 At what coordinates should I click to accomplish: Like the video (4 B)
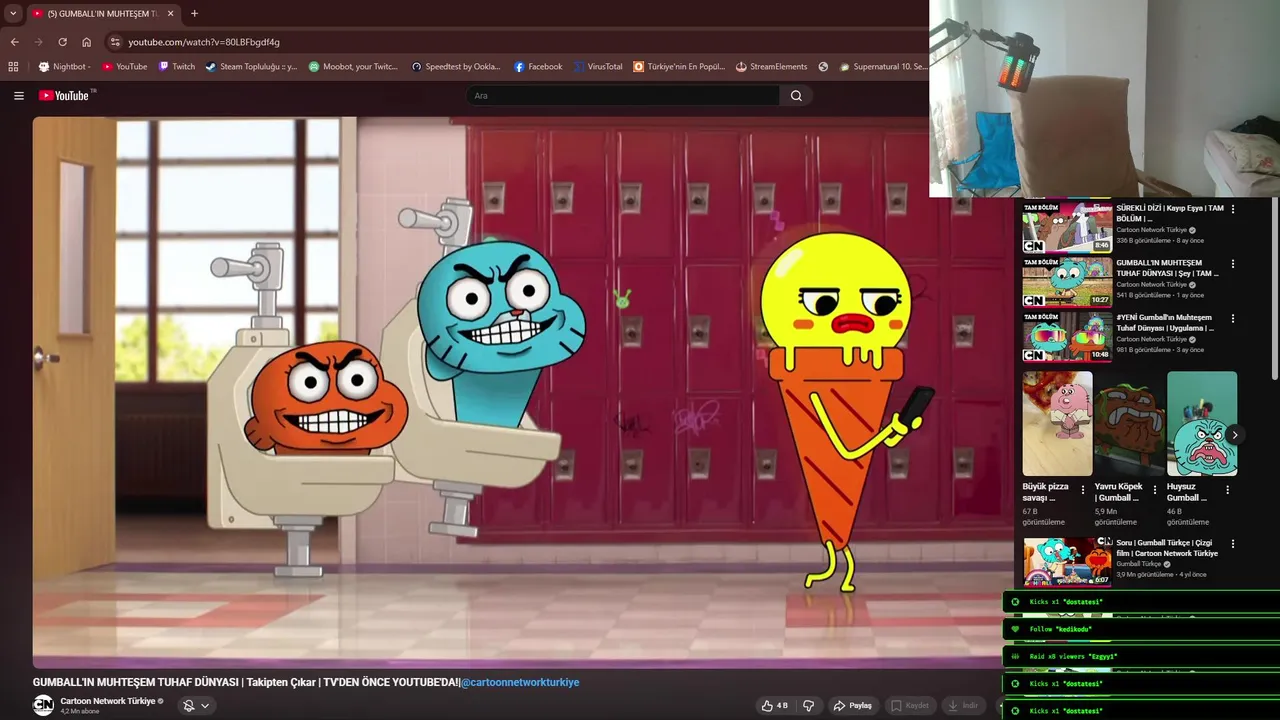[775, 705]
